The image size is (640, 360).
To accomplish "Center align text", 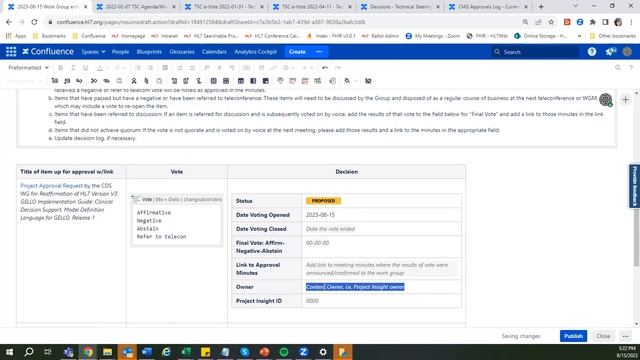I will [219, 68].
